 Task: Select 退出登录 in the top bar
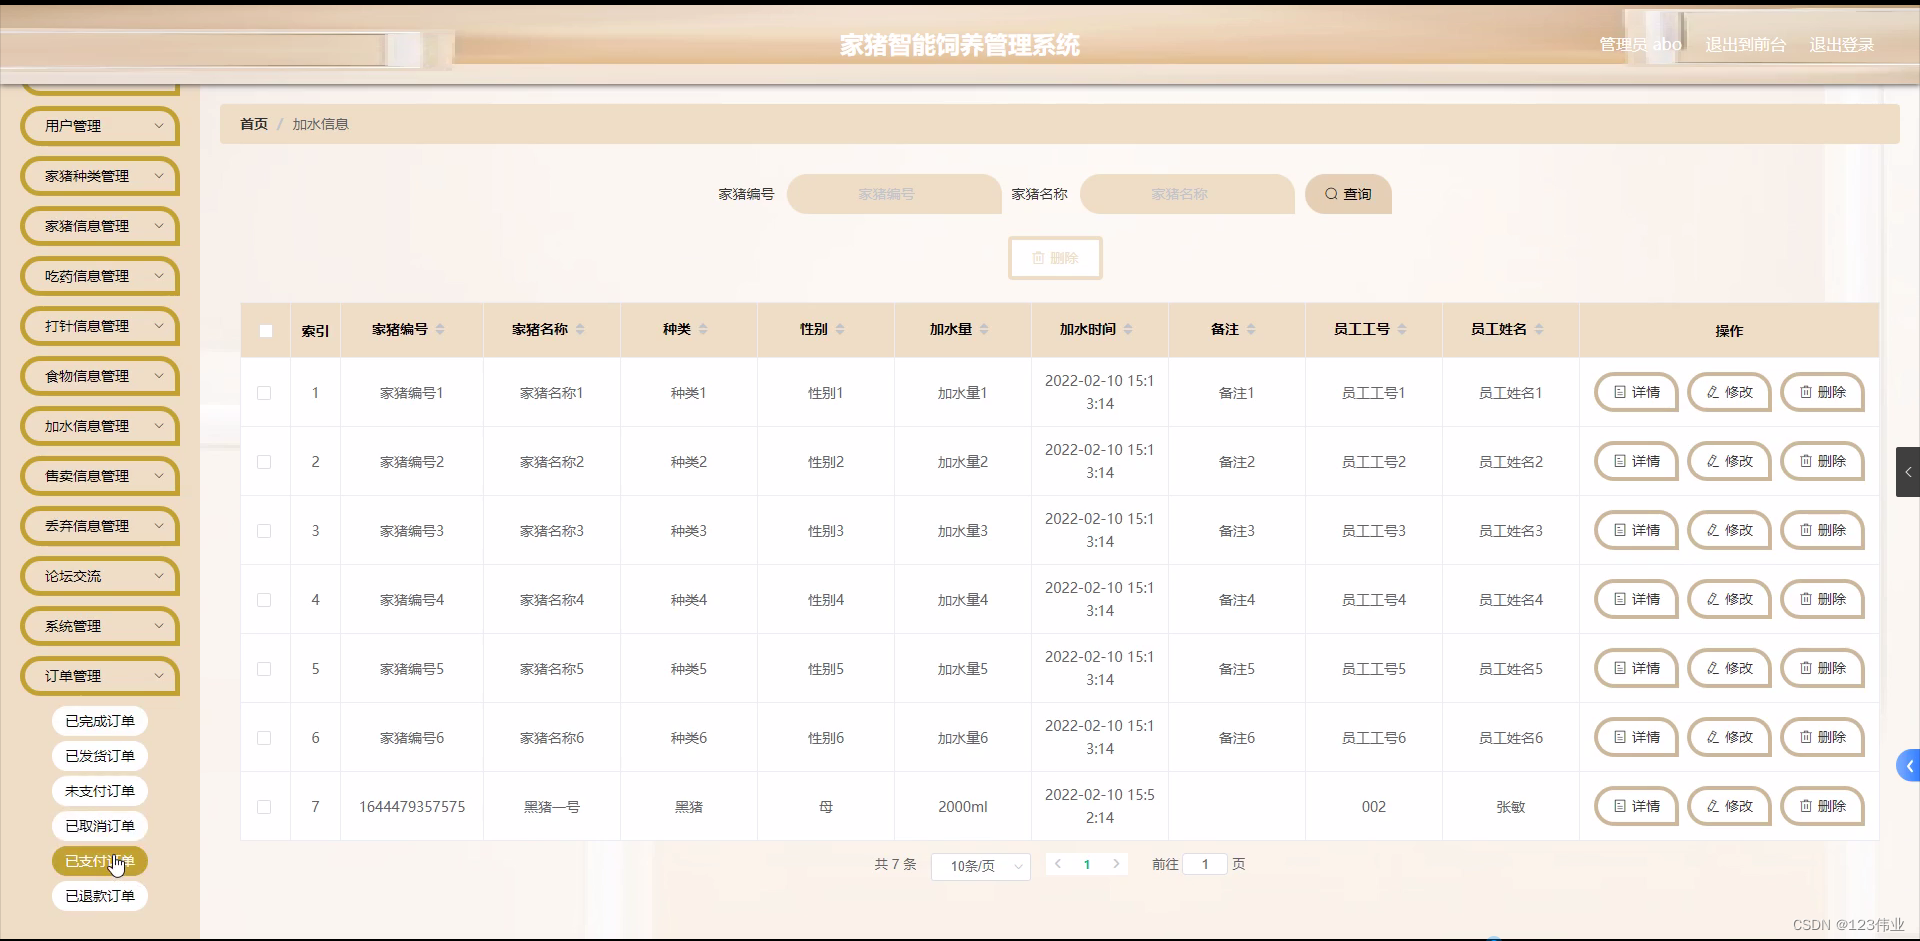(1841, 44)
